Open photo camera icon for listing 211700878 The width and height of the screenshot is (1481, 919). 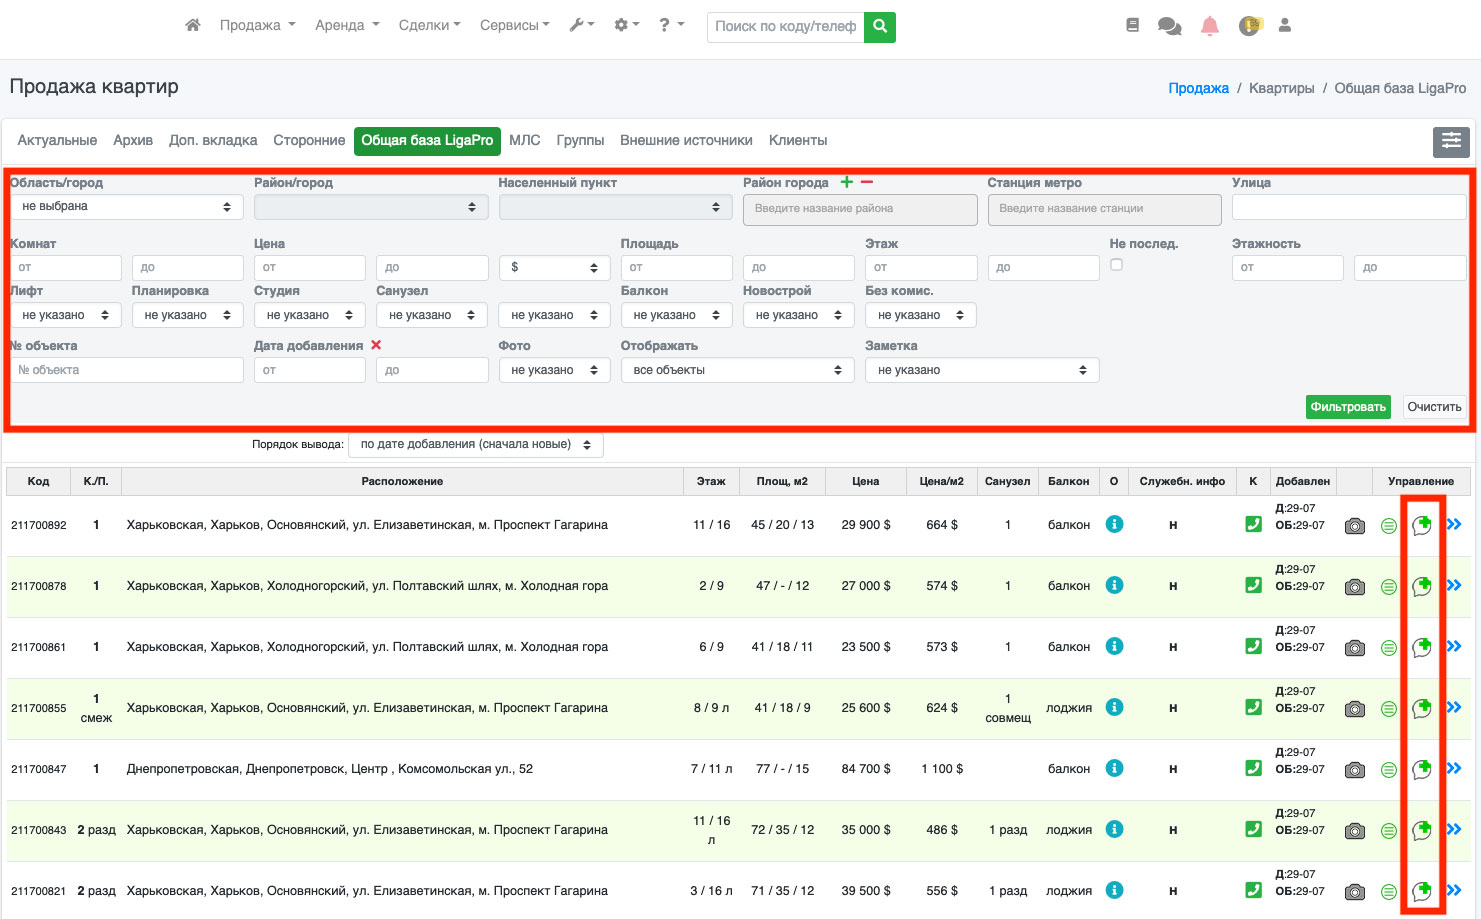point(1354,587)
